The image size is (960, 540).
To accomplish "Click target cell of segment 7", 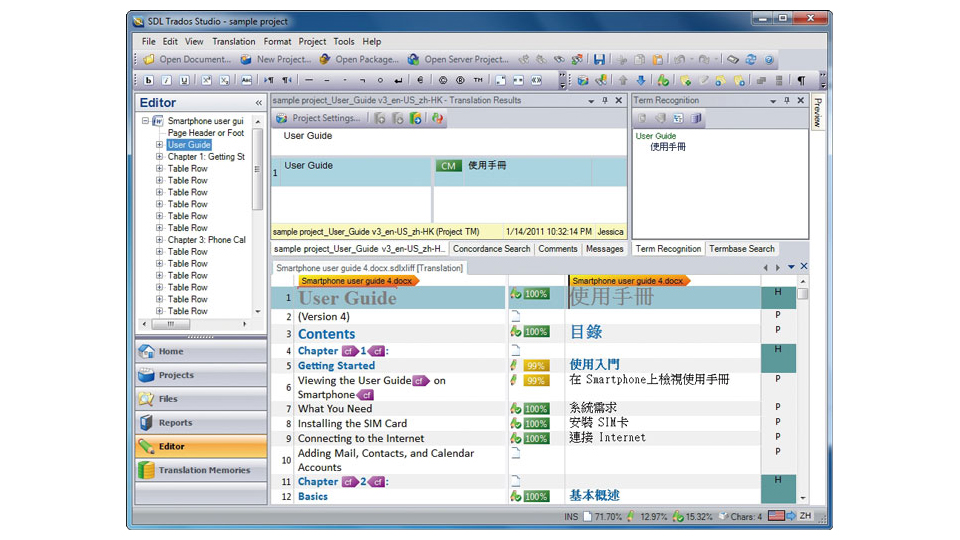I will 662,408.
